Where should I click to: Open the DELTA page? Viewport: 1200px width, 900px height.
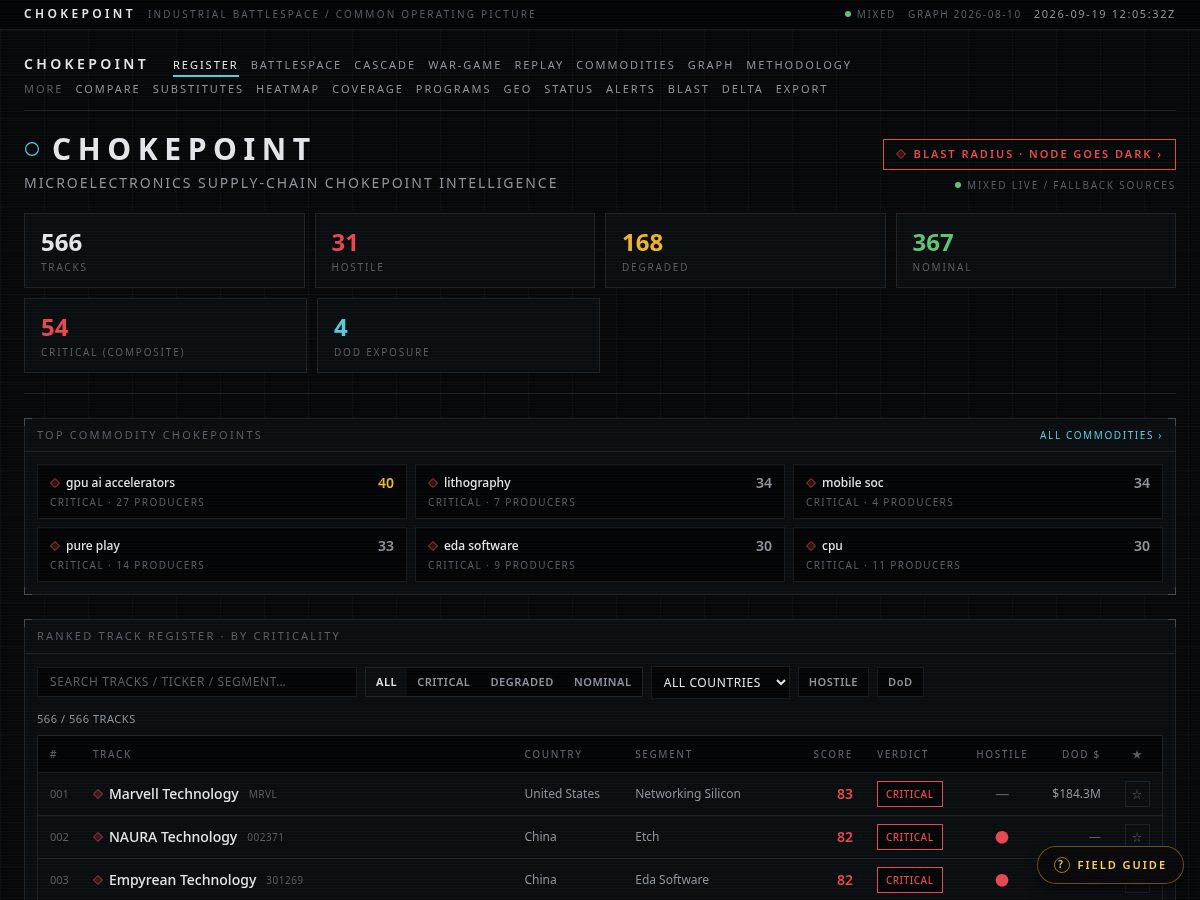[742, 89]
